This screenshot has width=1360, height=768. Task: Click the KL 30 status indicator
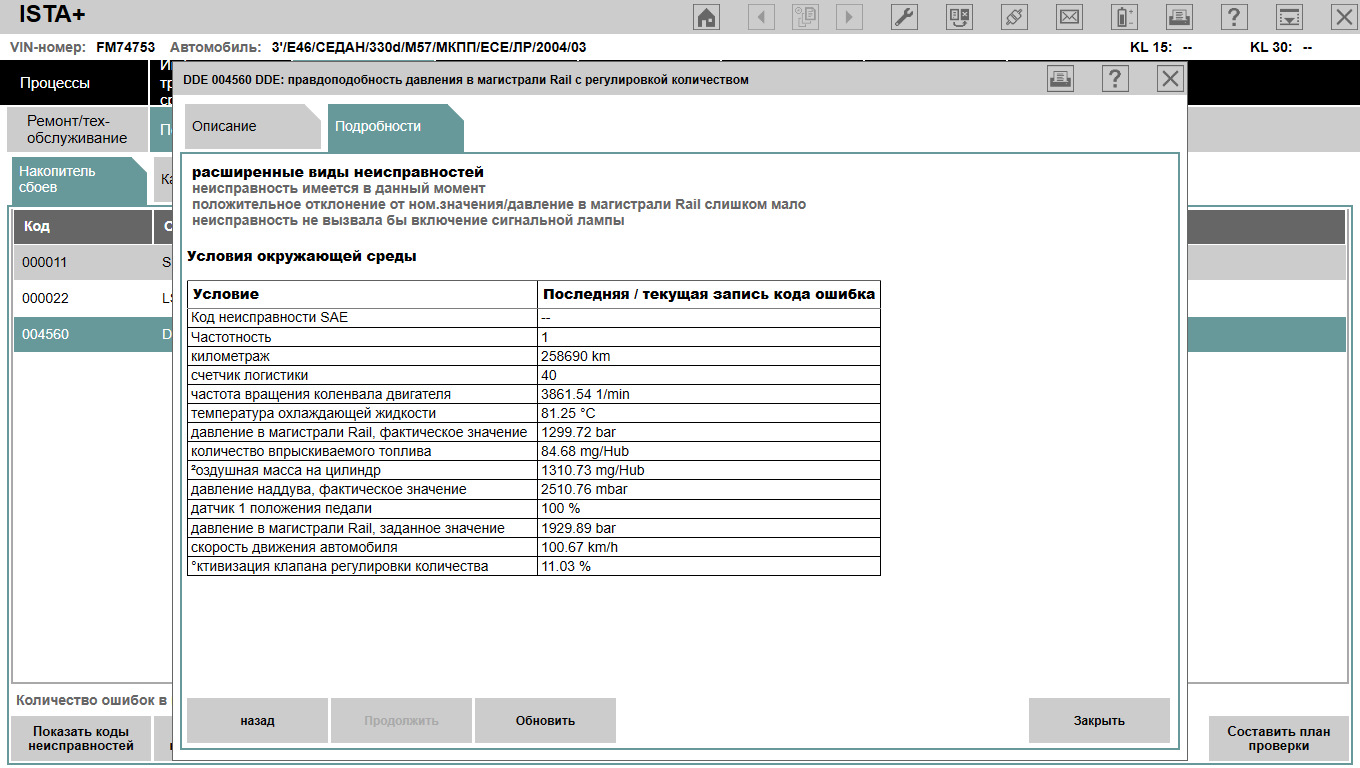click(x=1281, y=47)
